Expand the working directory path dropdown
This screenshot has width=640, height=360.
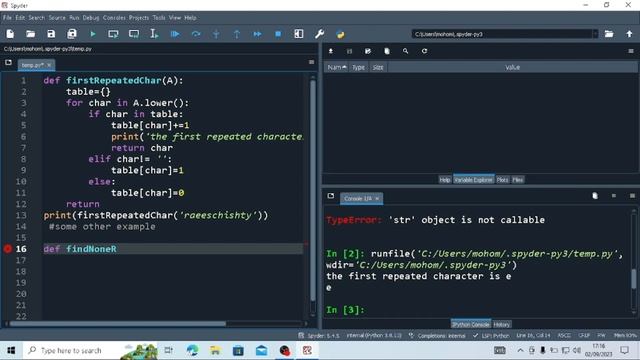595,34
